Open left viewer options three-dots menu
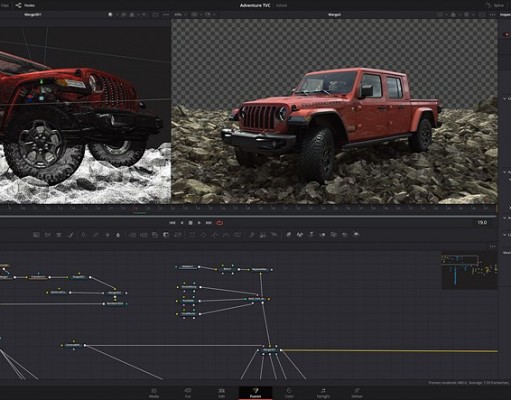 click(x=166, y=15)
